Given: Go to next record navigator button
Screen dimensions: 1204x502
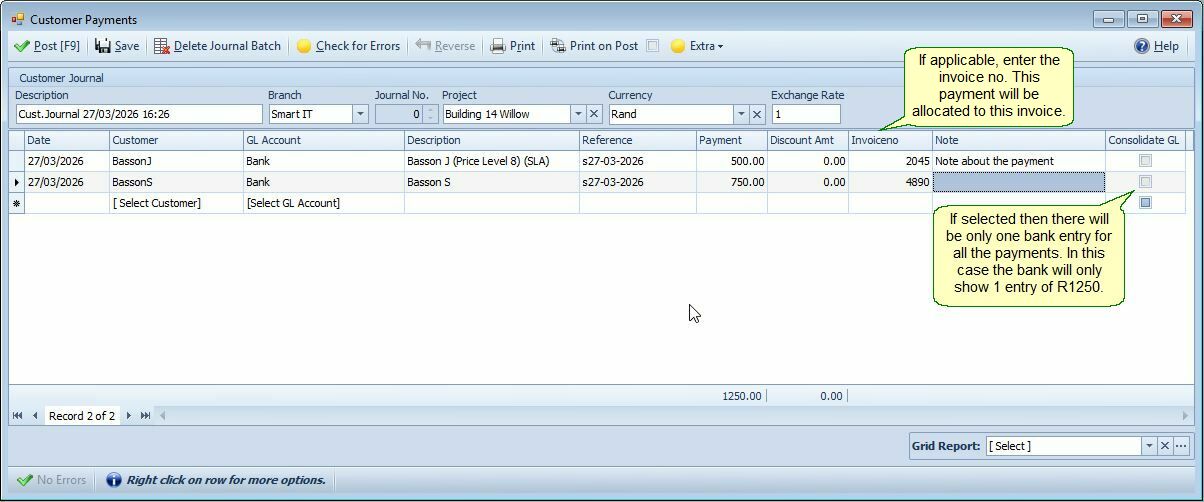Looking at the screenshot, I should pyautogui.click(x=128, y=415).
